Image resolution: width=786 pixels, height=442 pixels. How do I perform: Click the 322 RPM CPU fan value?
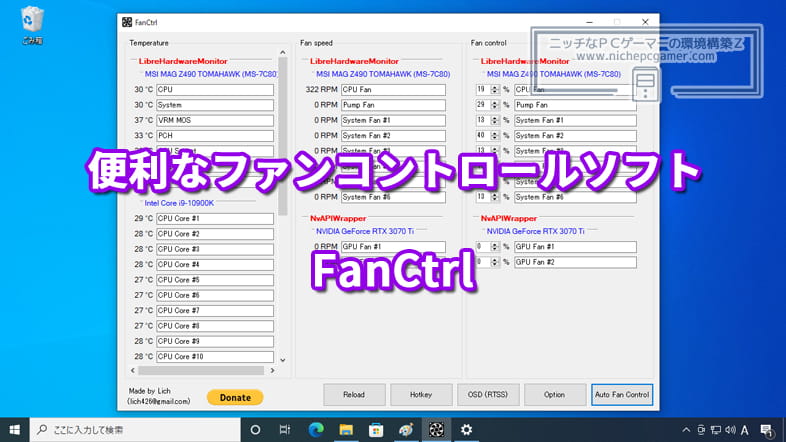click(x=321, y=90)
